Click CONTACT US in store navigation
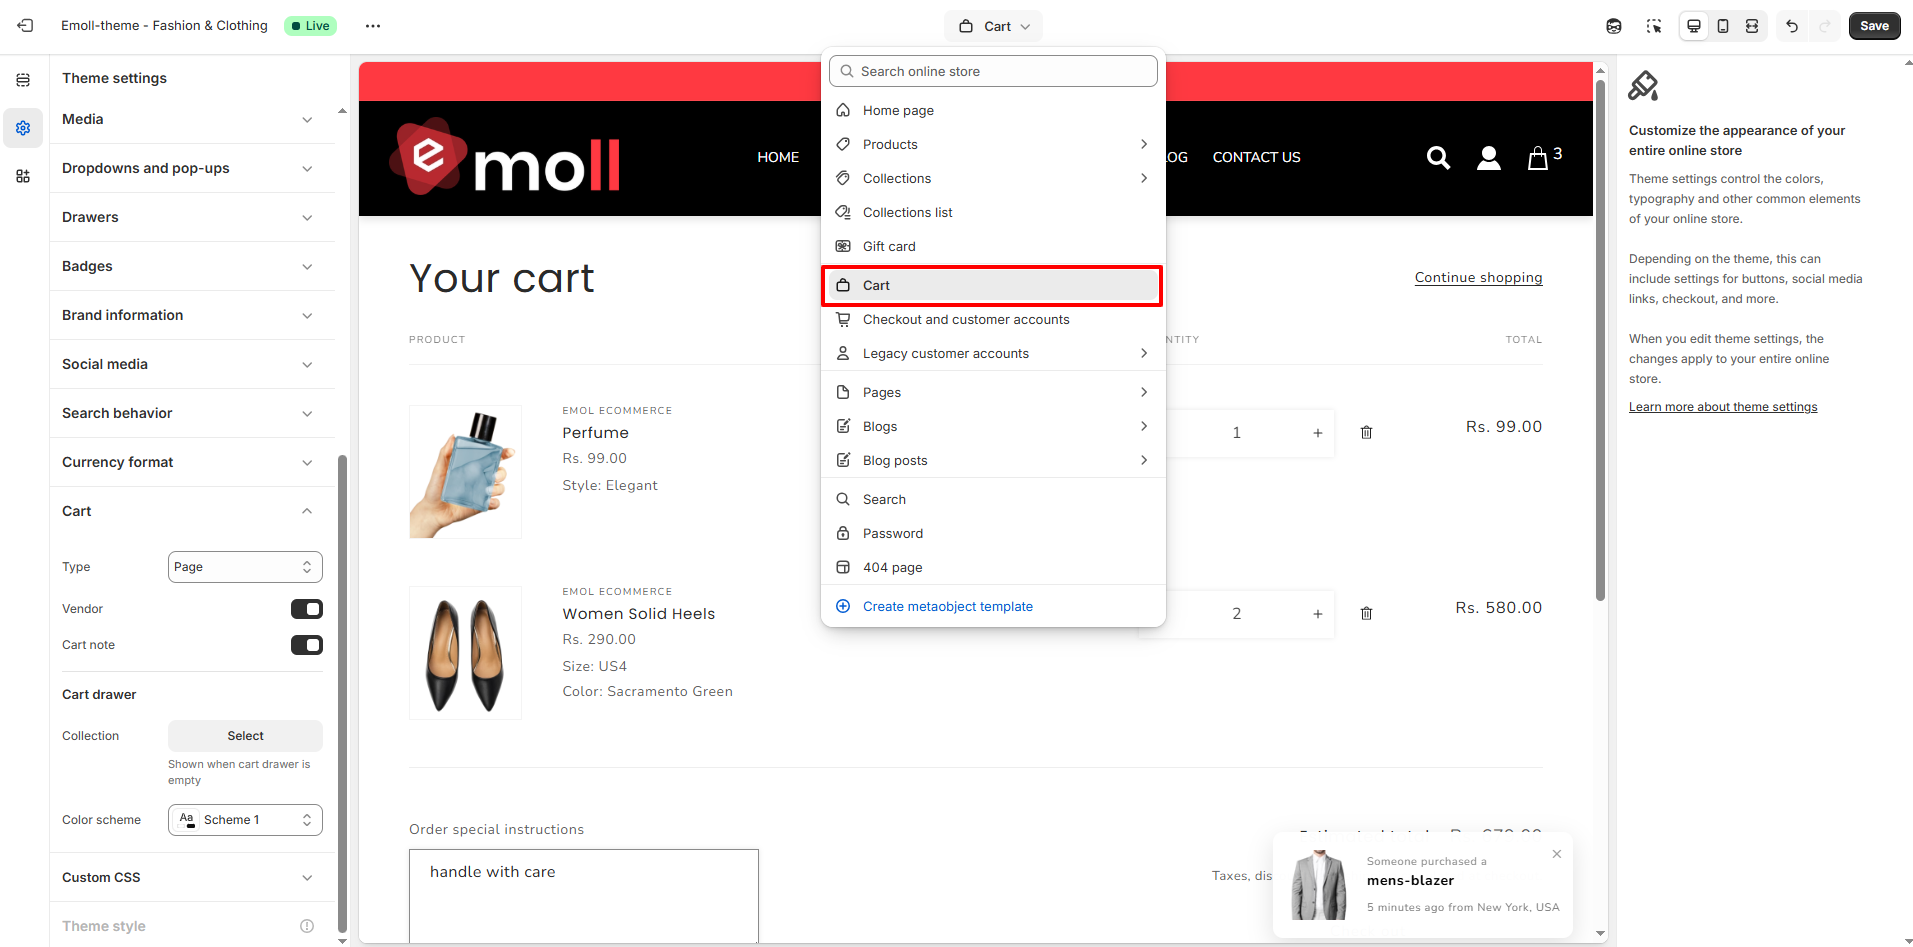This screenshot has width=1913, height=947. (x=1256, y=157)
